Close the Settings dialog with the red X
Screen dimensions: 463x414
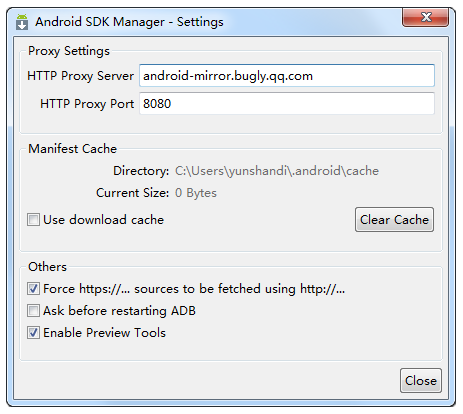[425, 17]
